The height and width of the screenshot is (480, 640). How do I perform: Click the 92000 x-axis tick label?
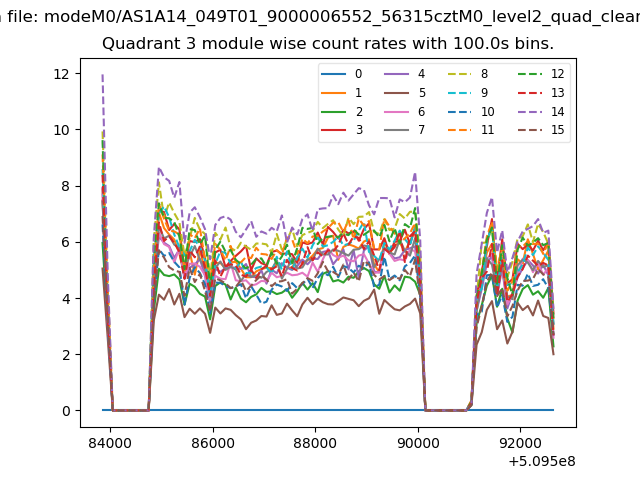520,439
